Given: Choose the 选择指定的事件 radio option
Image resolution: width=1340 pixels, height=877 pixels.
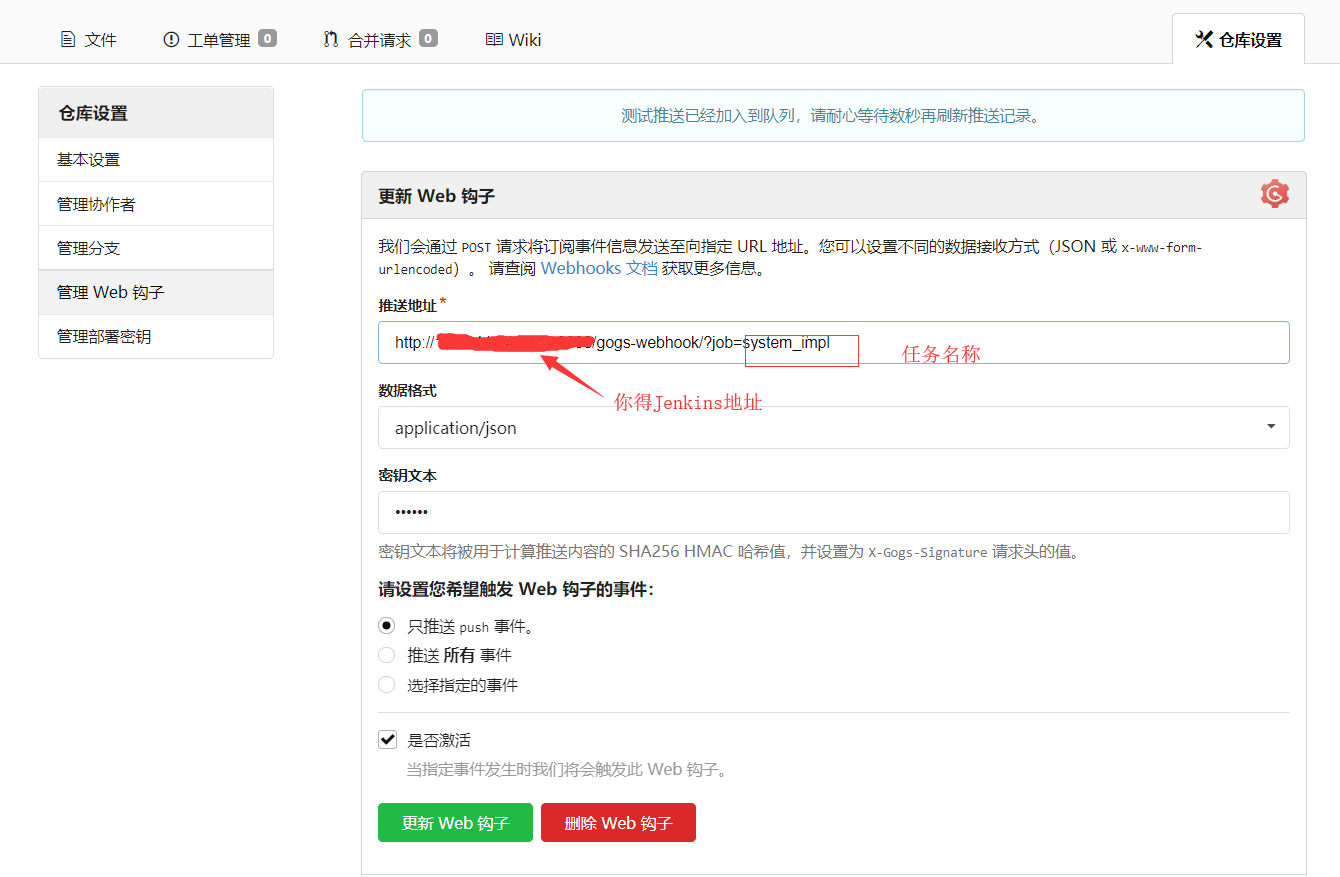Looking at the screenshot, I should [x=386, y=685].
